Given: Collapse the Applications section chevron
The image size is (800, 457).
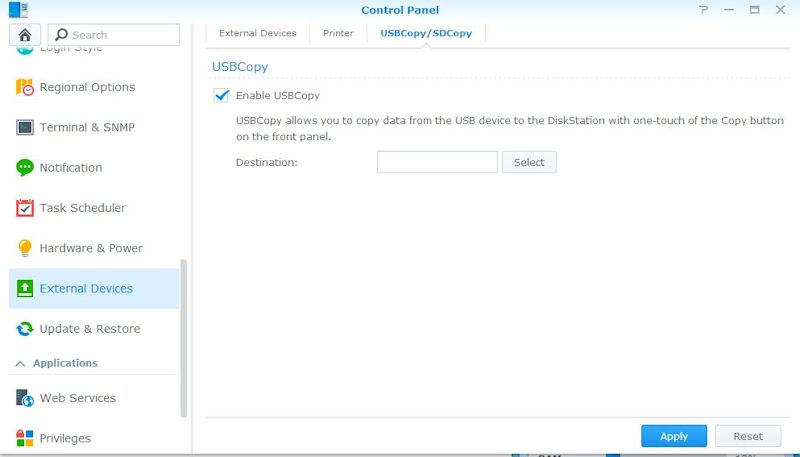Looking at the screenshot, I should pos(20,364).
